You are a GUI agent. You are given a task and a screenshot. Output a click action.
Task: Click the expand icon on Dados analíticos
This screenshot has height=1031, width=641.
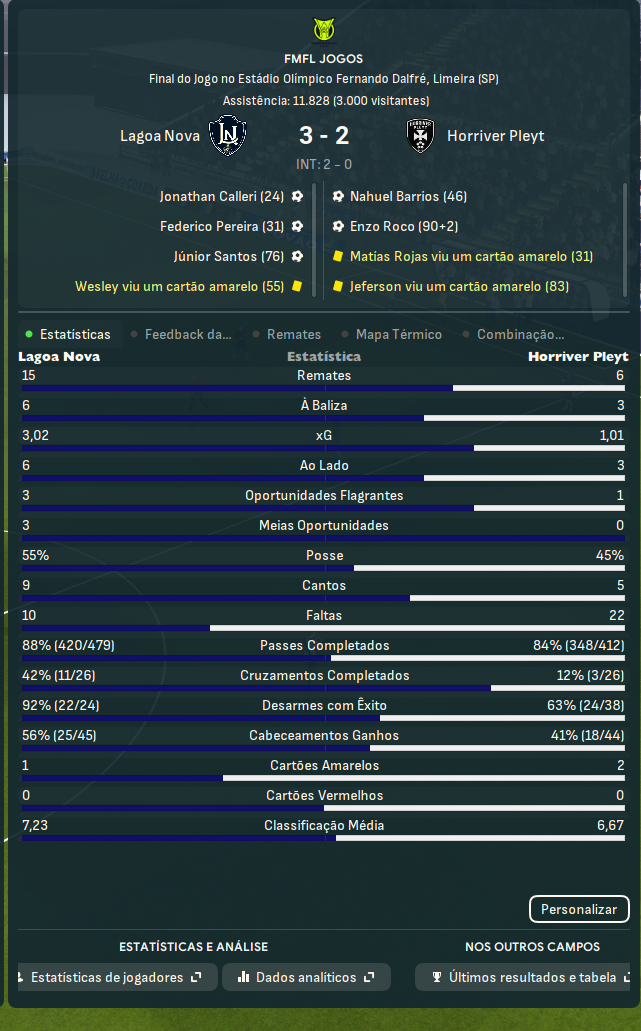369,977
